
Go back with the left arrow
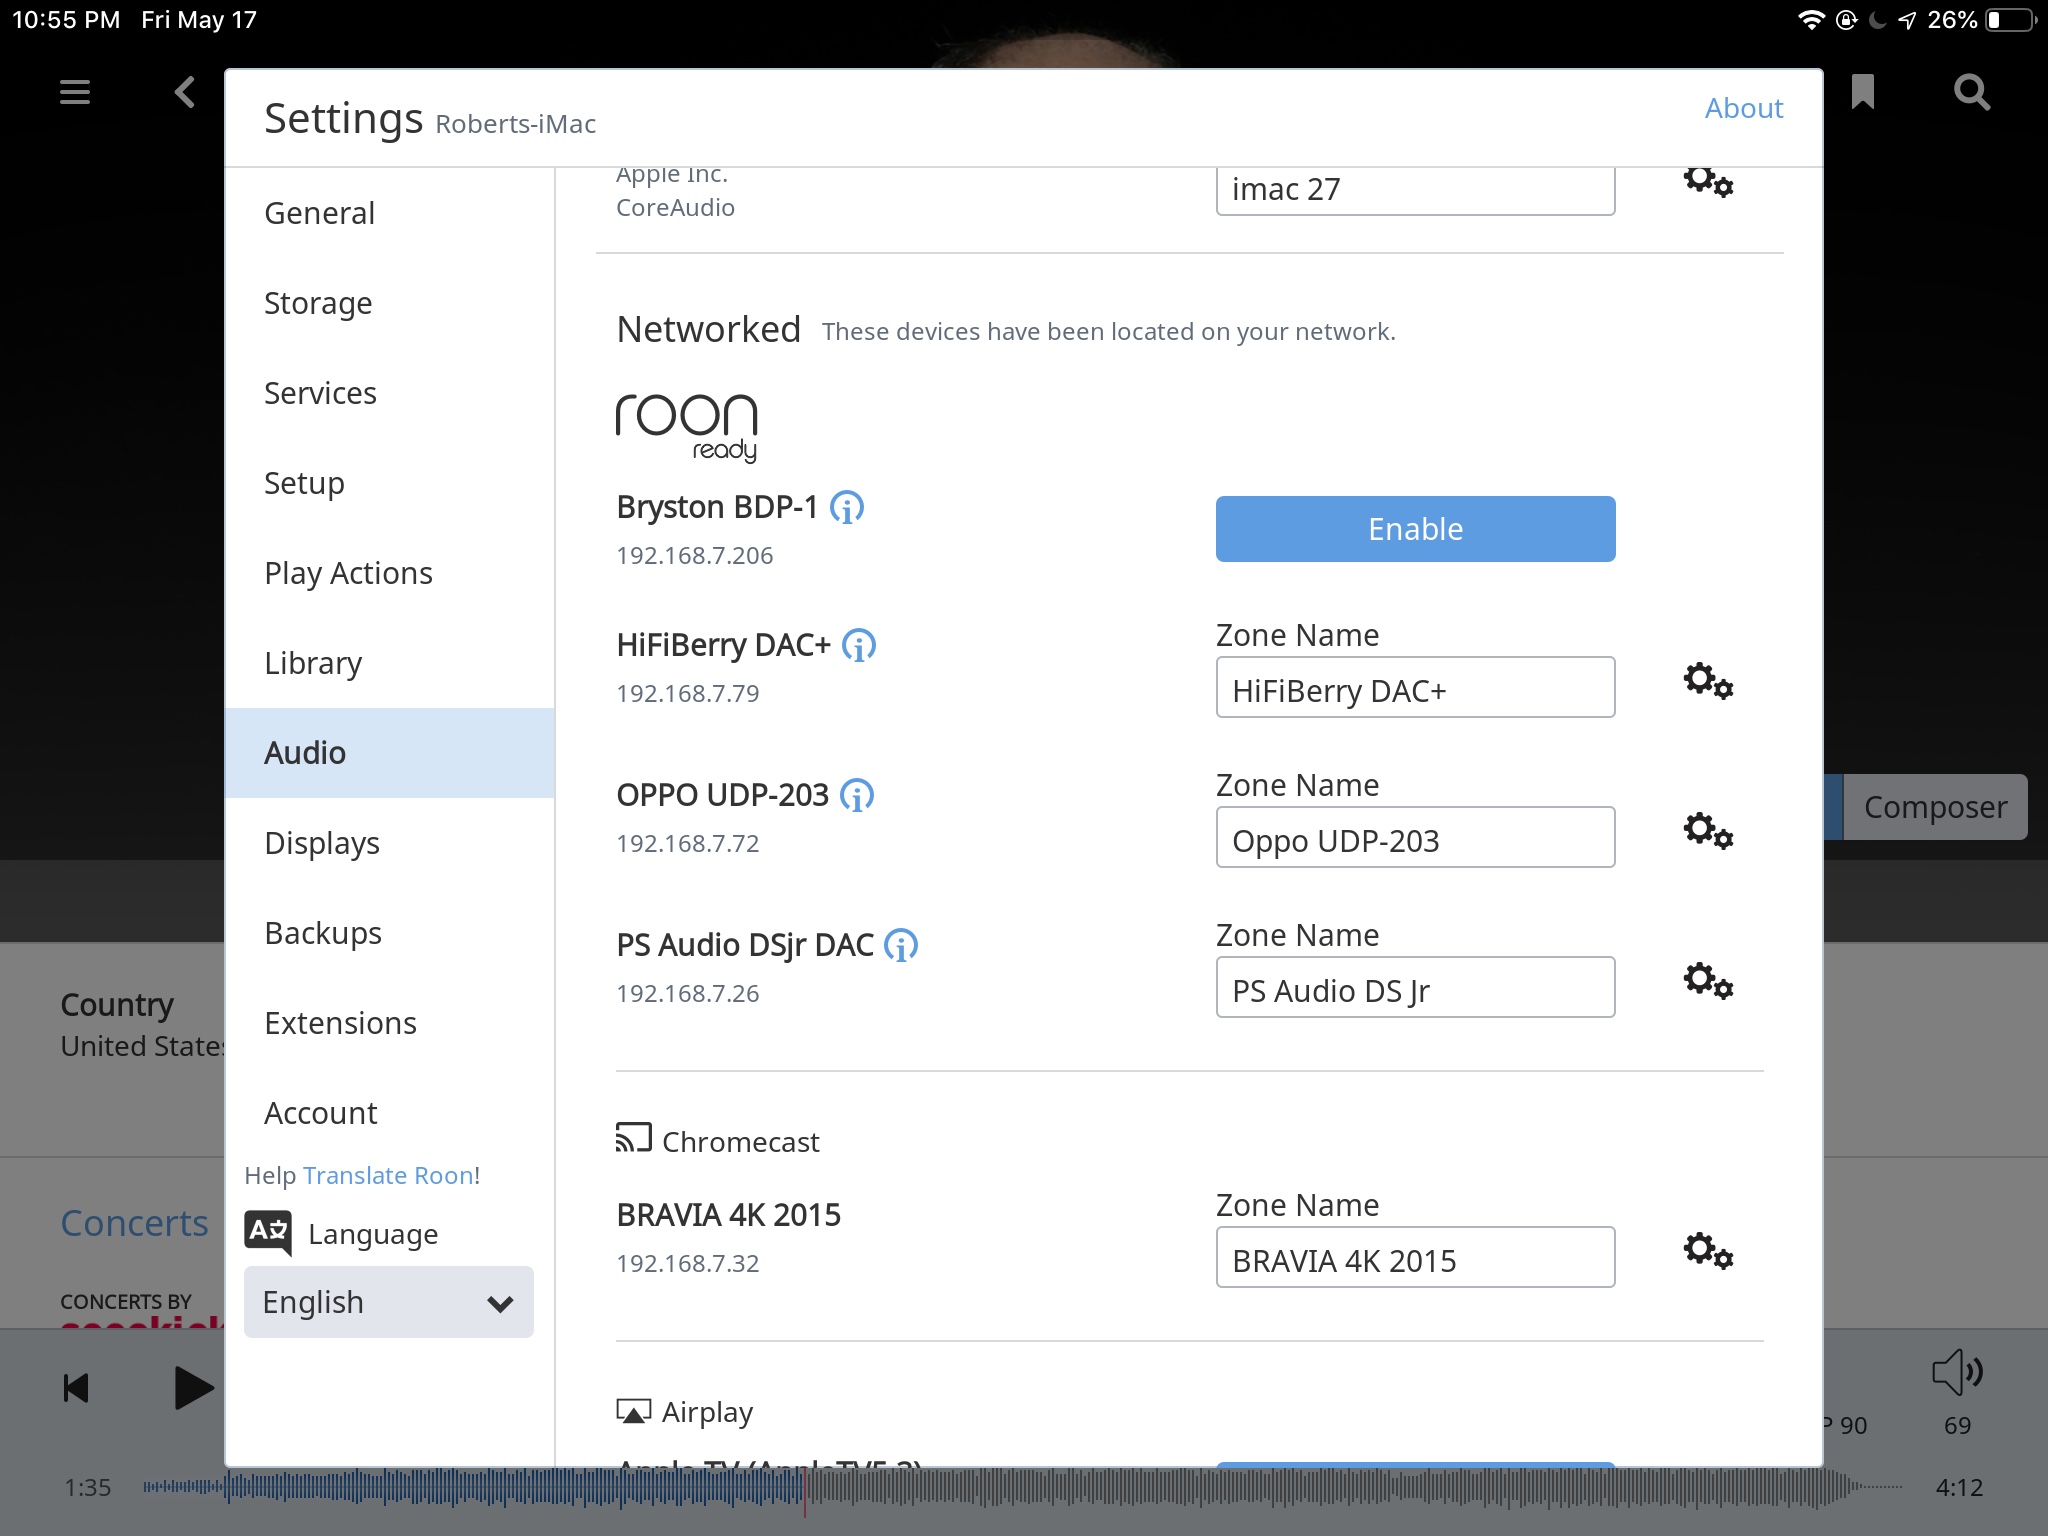[x=185, y=92]
